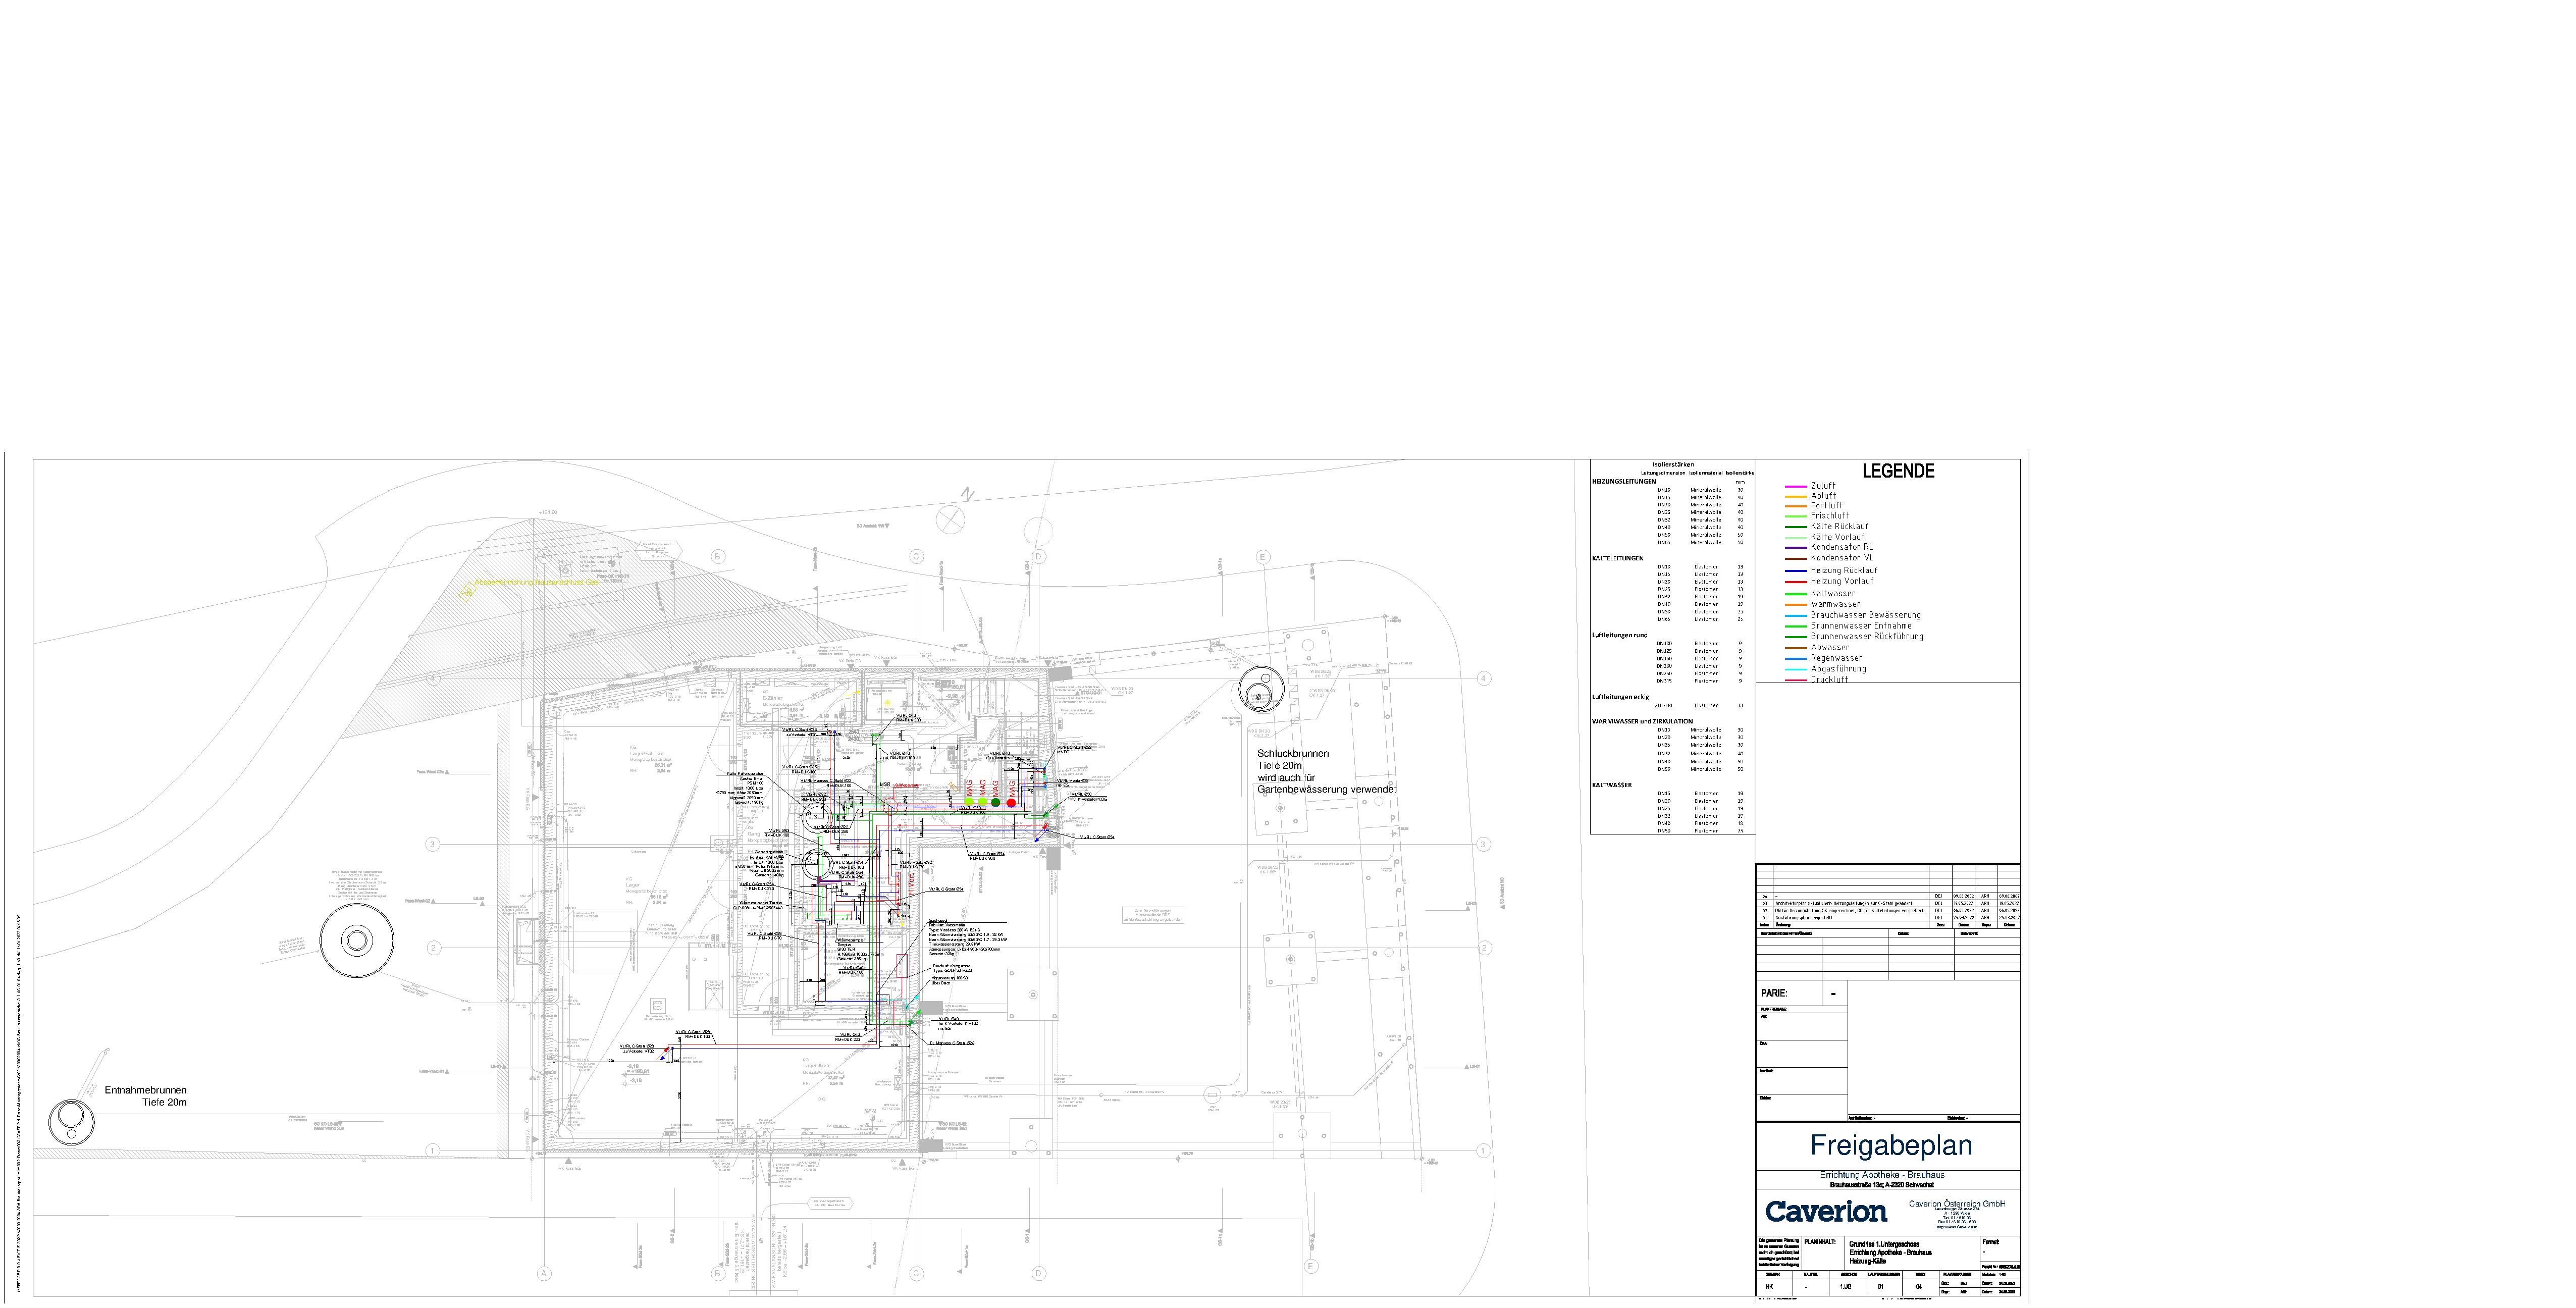Click the PARIE field in the title block
This screenshot has width=2576, height=1308.
(1774, 993)
